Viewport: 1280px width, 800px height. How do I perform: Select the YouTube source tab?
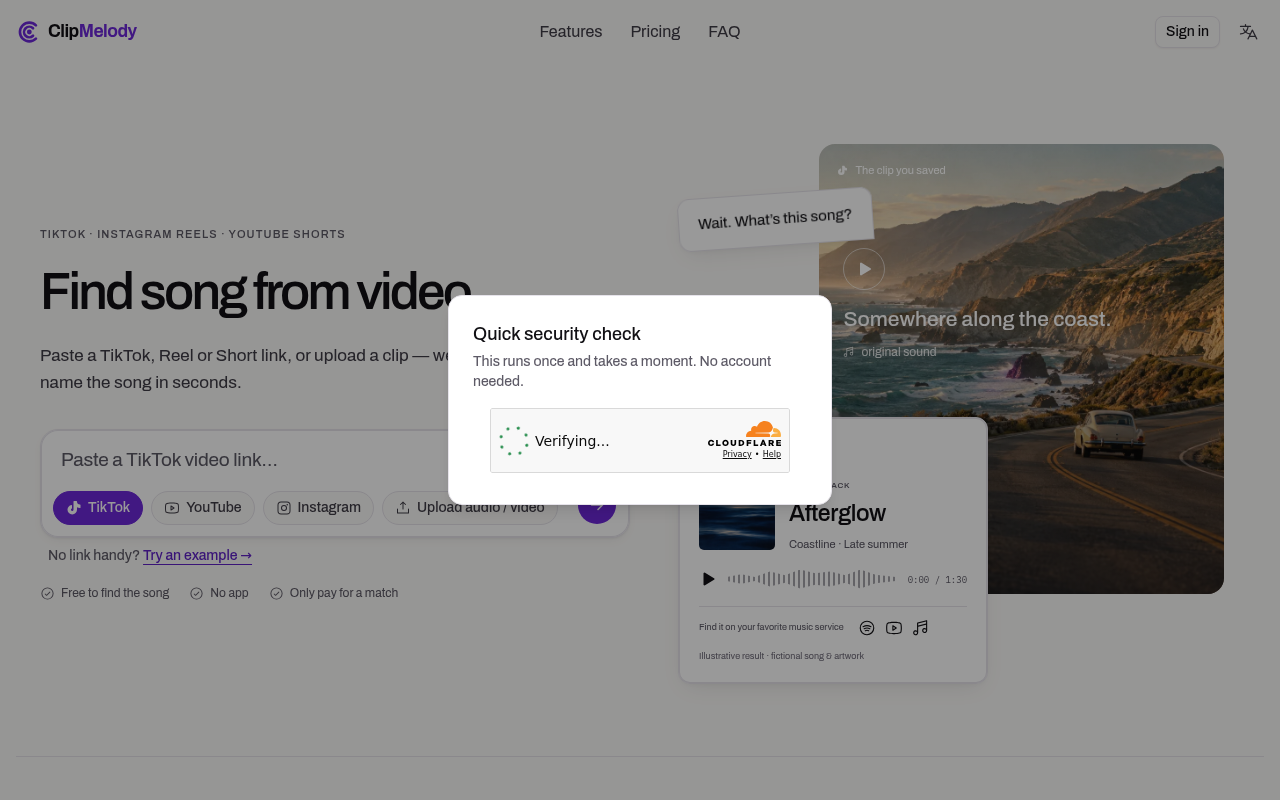[x=203, y=508]
